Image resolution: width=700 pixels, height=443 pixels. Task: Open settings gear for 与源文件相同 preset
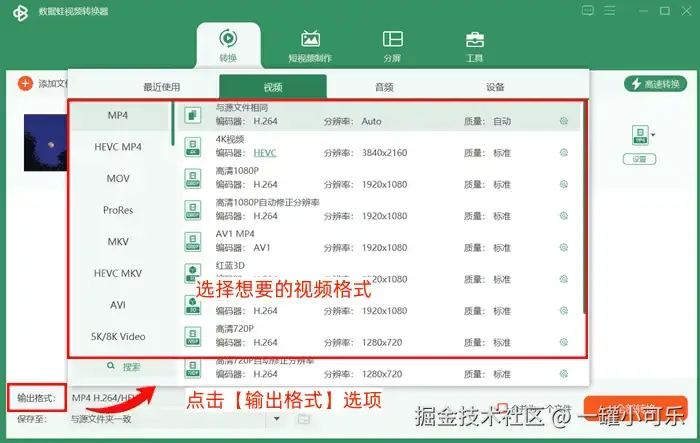[564, 121]
